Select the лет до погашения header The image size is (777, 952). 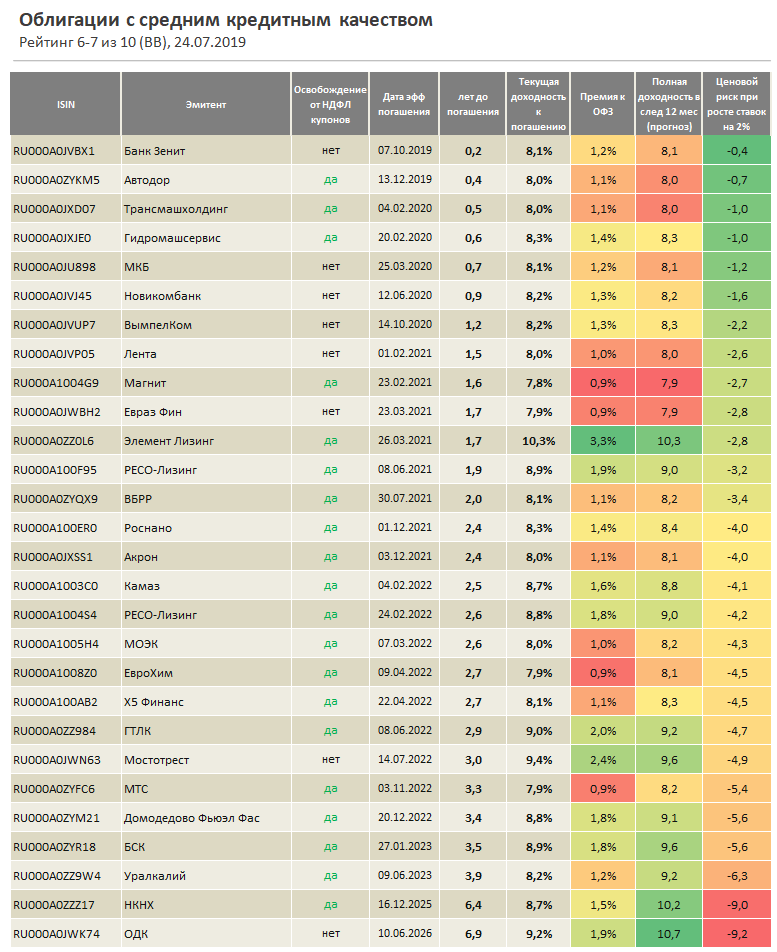(472, 103)
